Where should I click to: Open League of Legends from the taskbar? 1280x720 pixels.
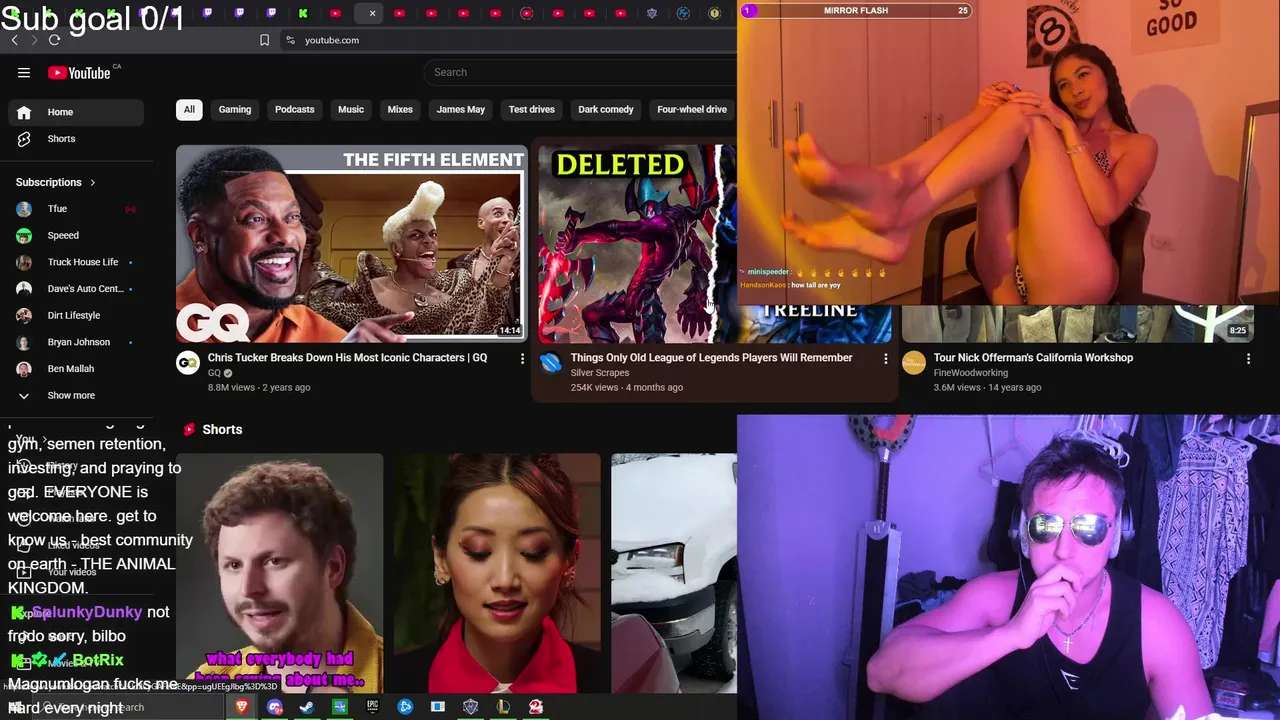(x=503, y=707)
